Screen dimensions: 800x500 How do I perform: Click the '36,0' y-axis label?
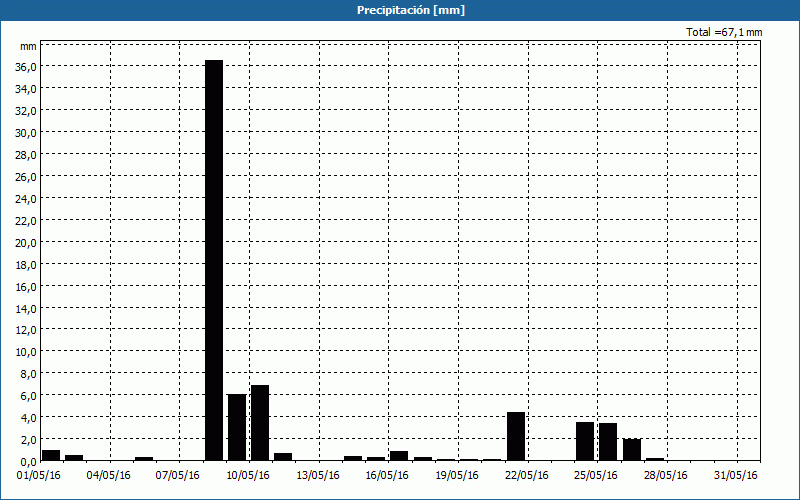[x=26, y=67]
